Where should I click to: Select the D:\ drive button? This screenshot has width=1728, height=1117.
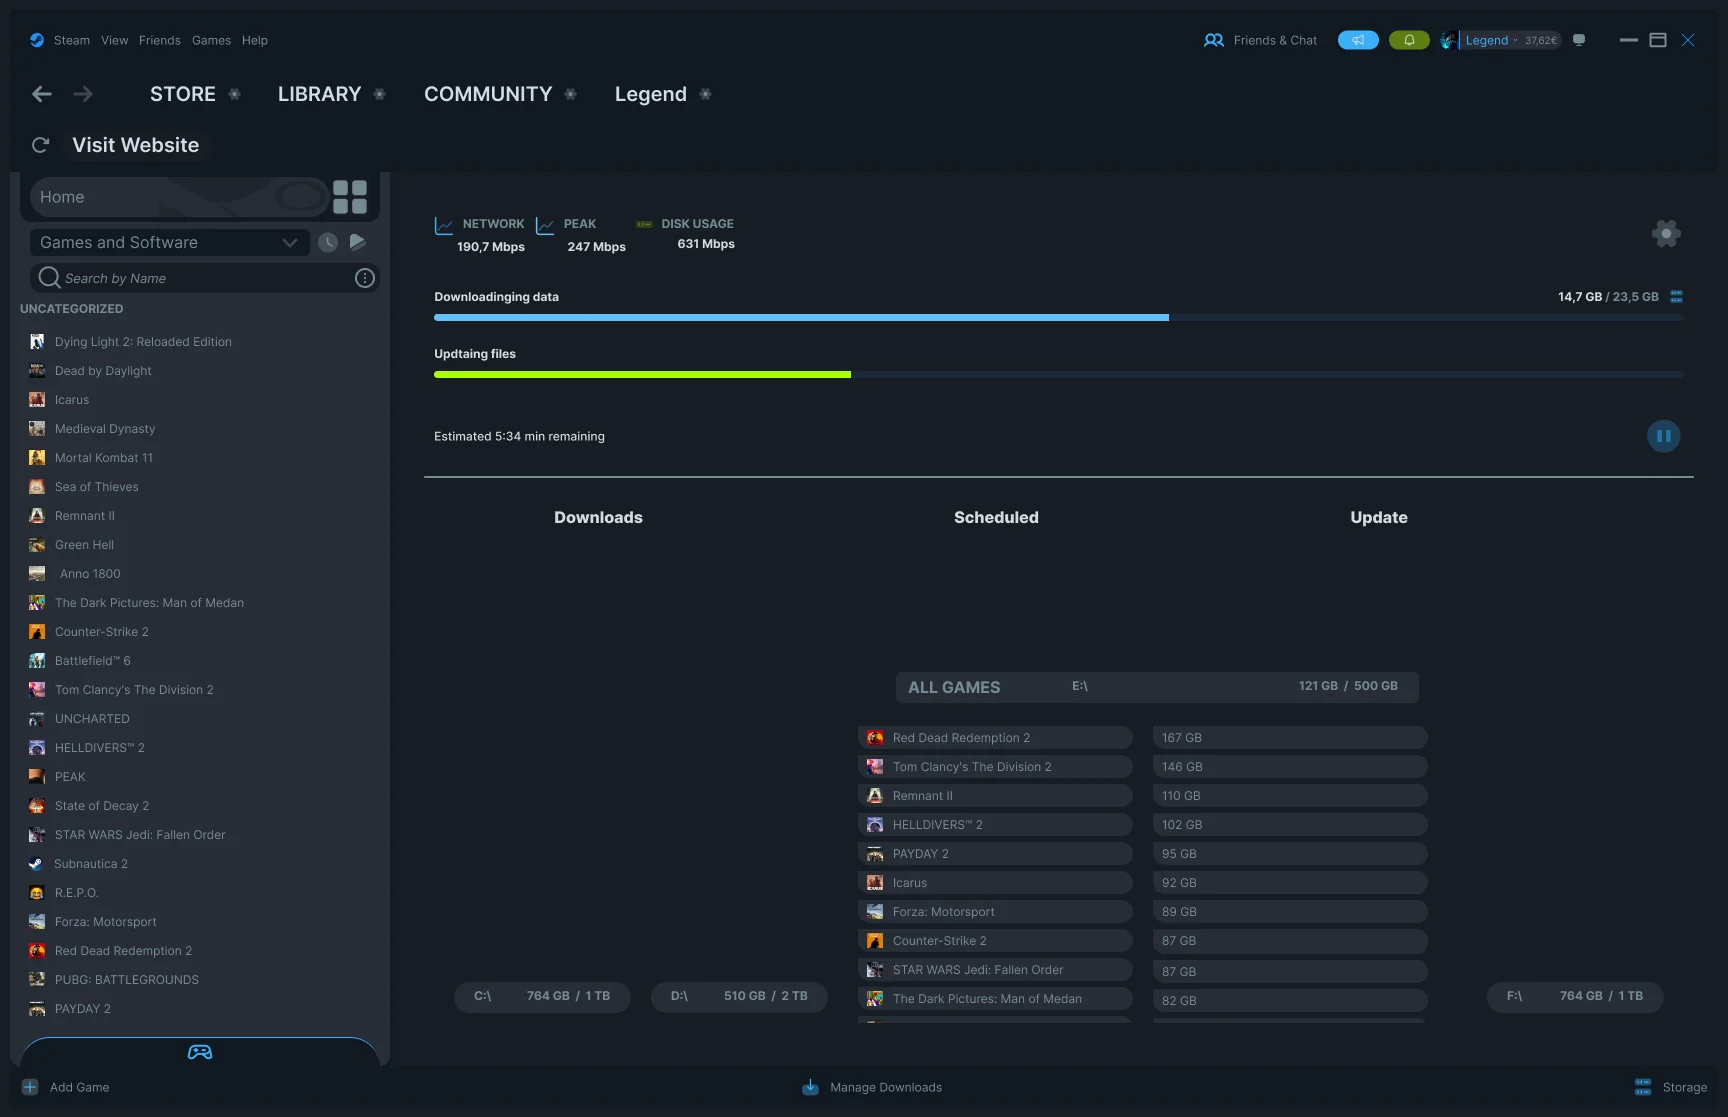739,996
